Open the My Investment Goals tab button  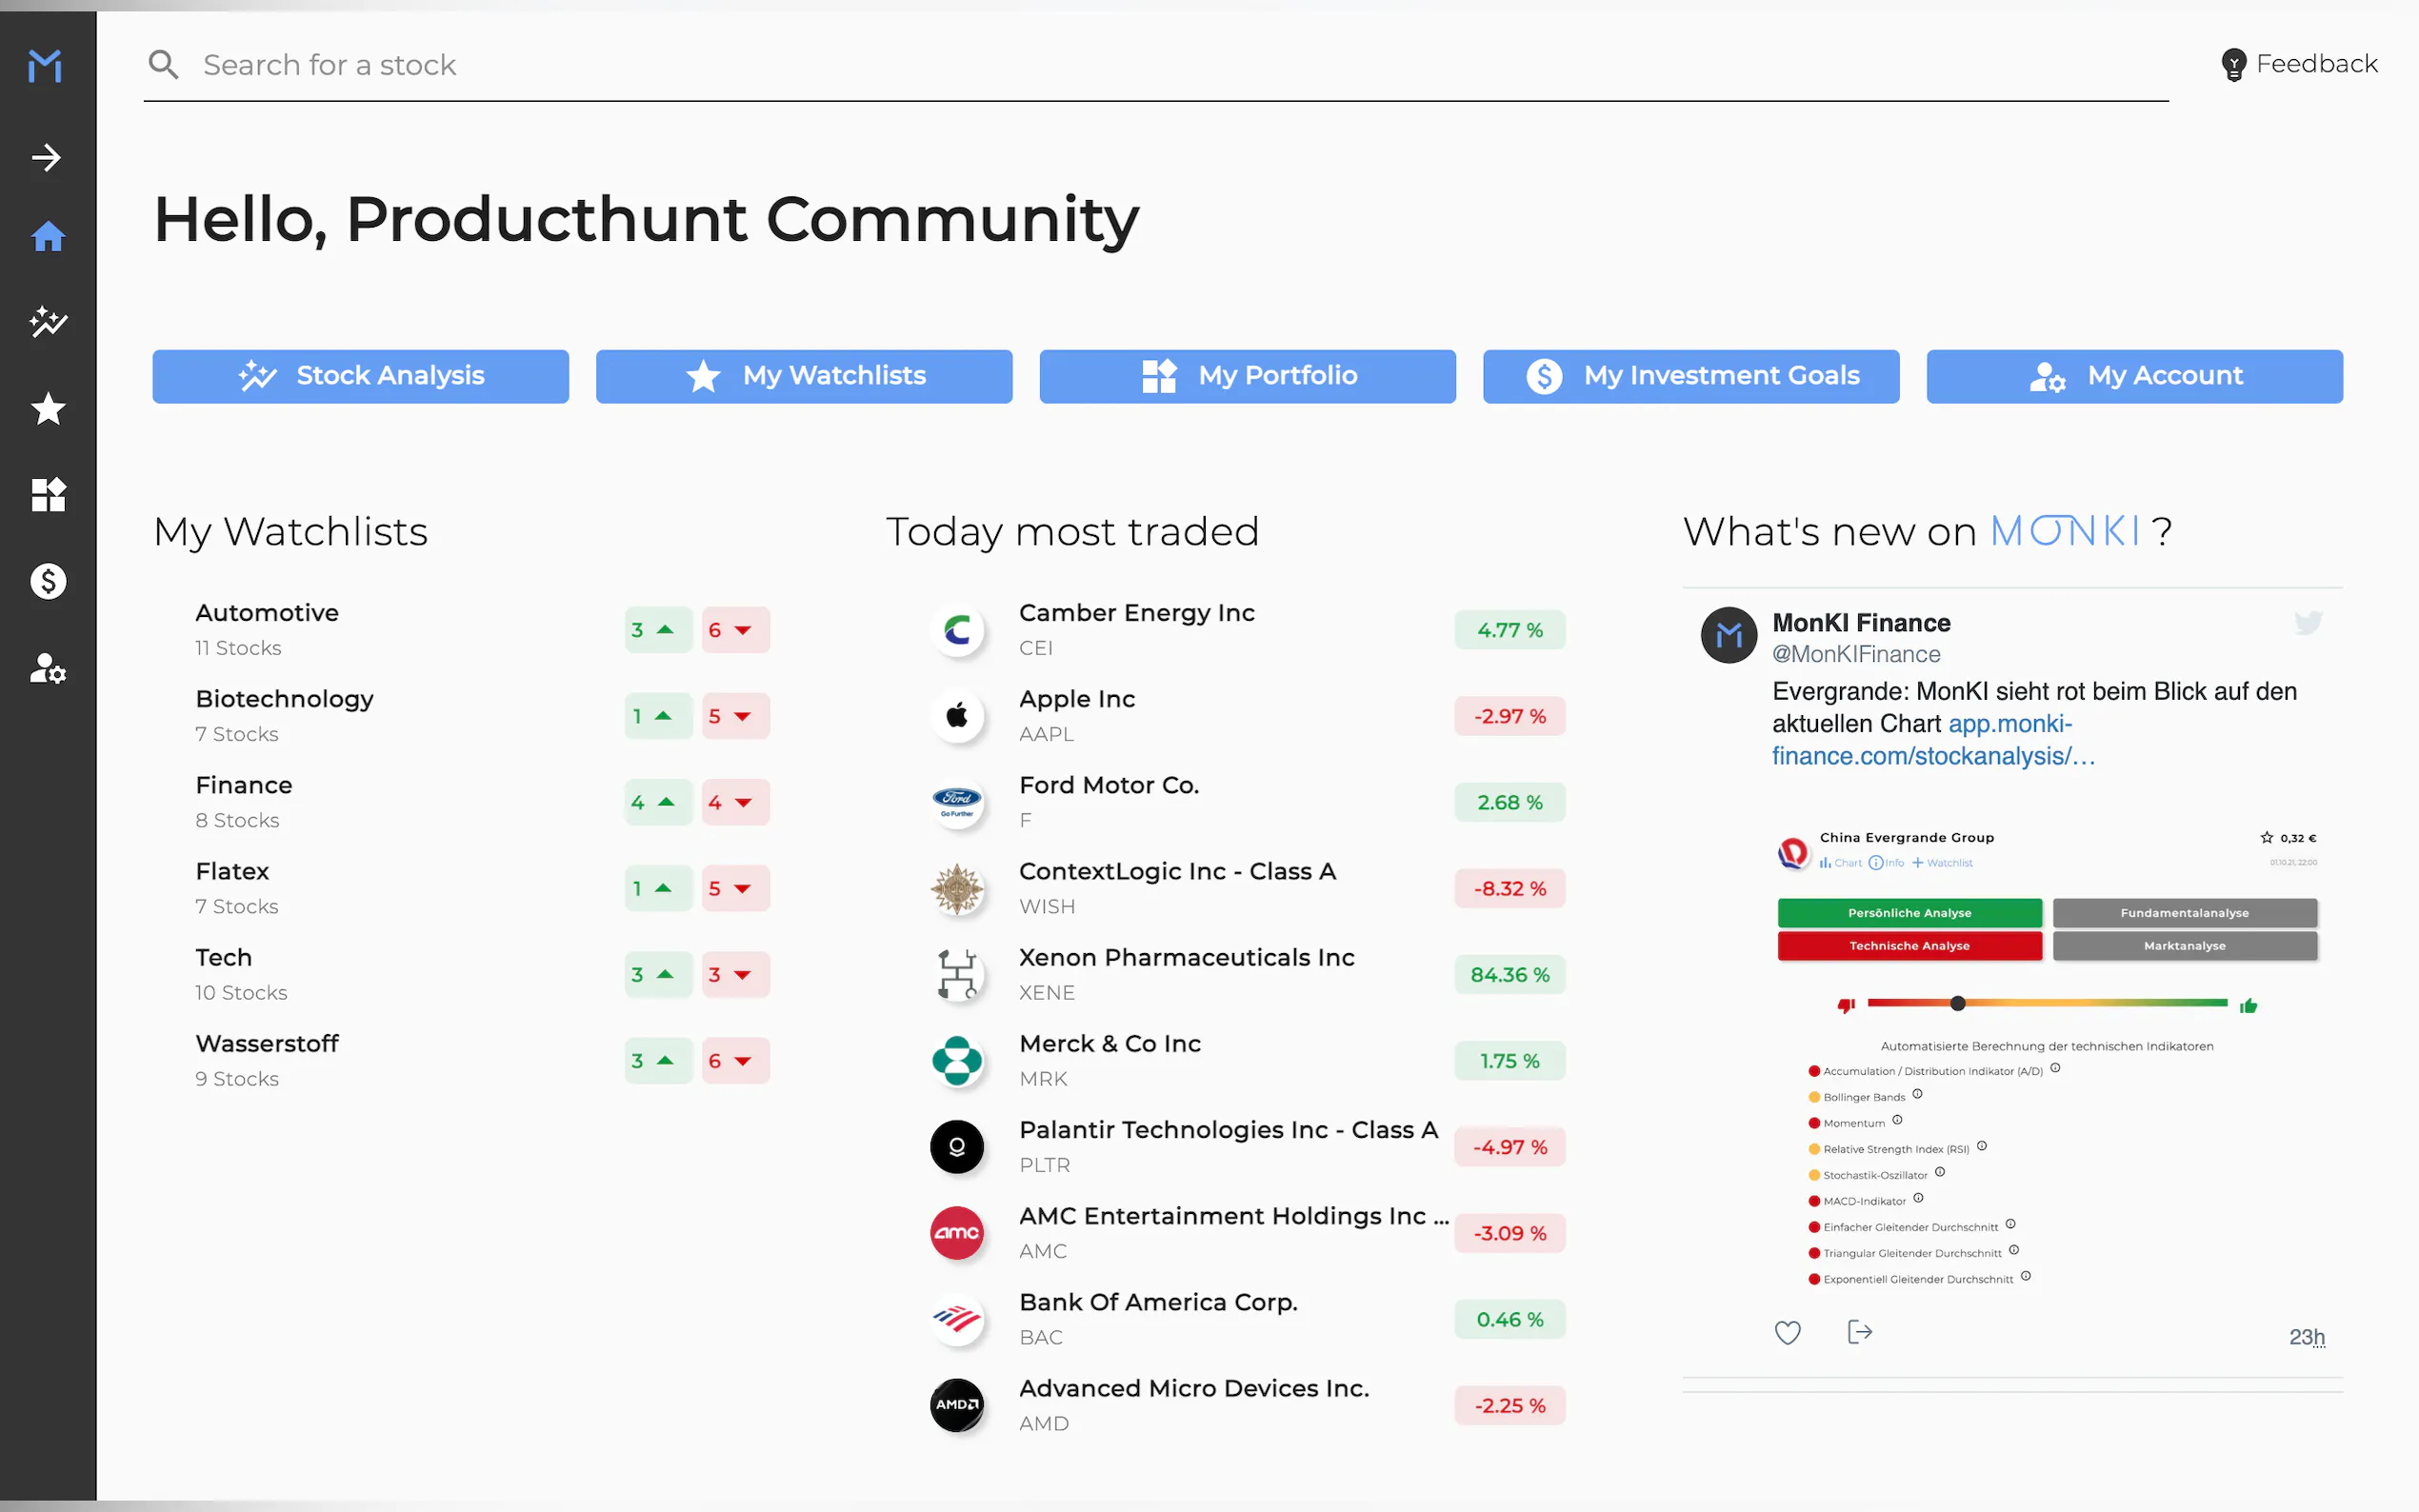point(1690,376)
